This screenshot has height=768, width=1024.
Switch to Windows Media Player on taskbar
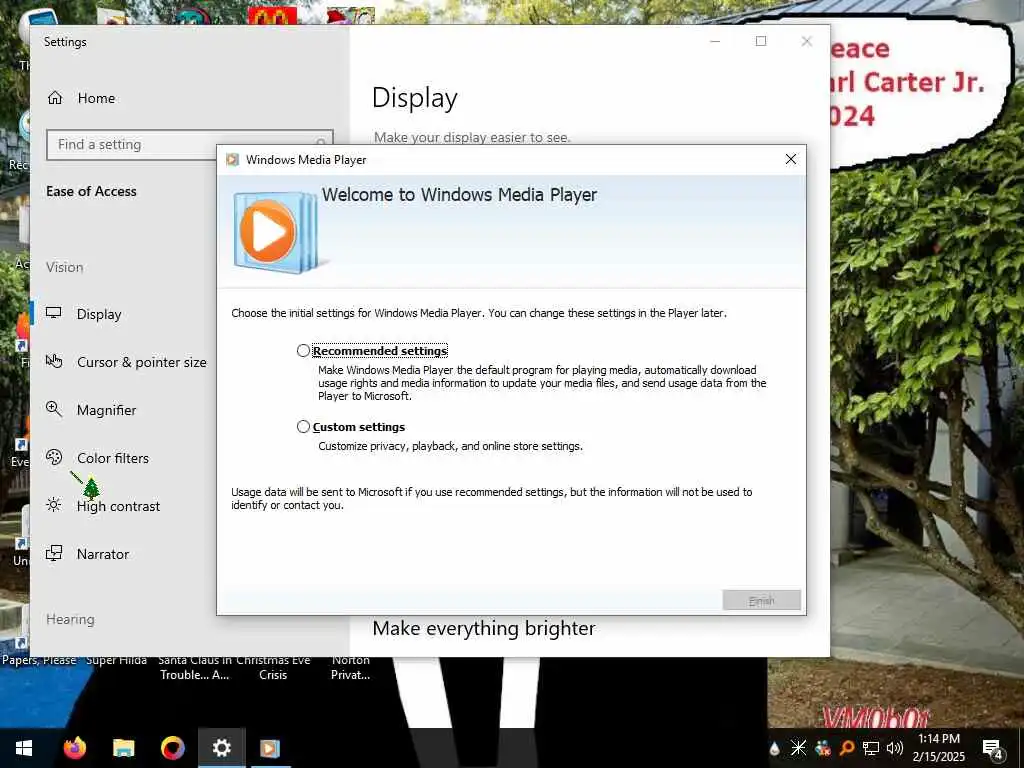[270, 748]
